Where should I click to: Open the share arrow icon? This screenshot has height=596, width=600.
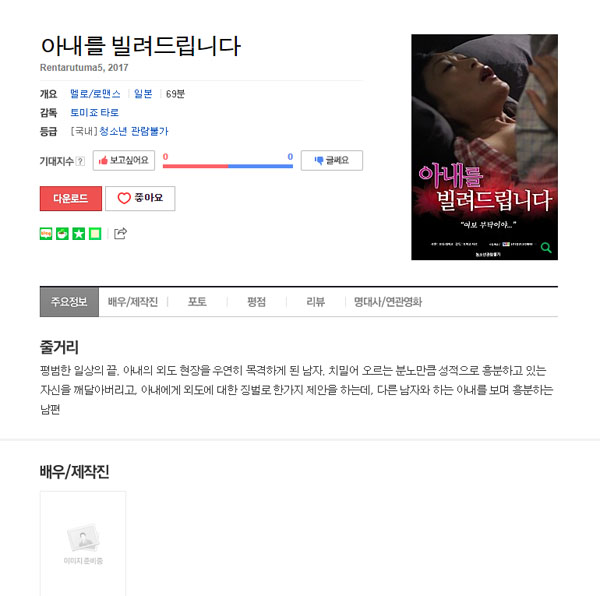[121, 233]
